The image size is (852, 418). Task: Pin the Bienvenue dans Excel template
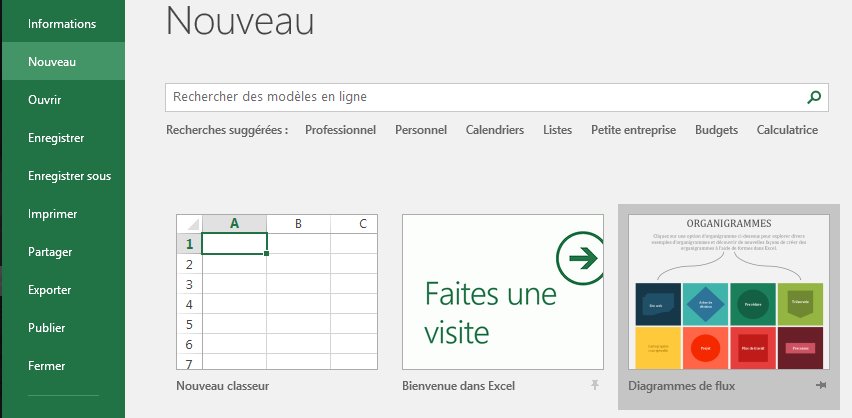point(595,385)
